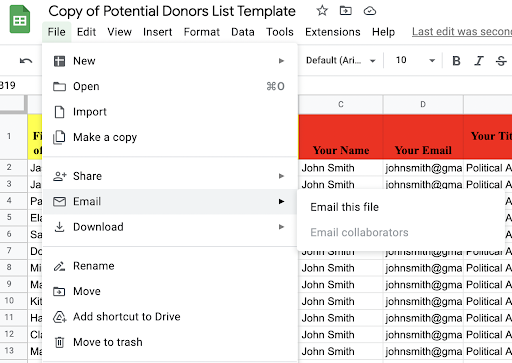Select Email this file option
This screenshot has width=512, height=363.
pyautogui.click(x=401, y=207)
